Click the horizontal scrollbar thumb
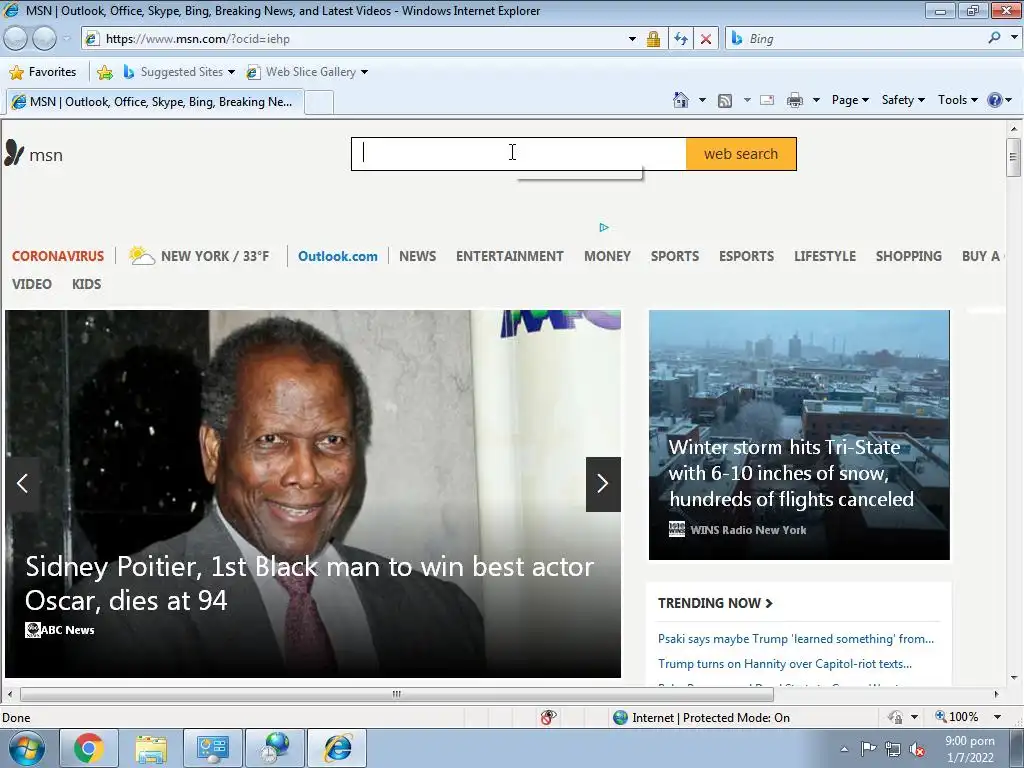This screenshot has width=1024, height=768. pos(396,694)
